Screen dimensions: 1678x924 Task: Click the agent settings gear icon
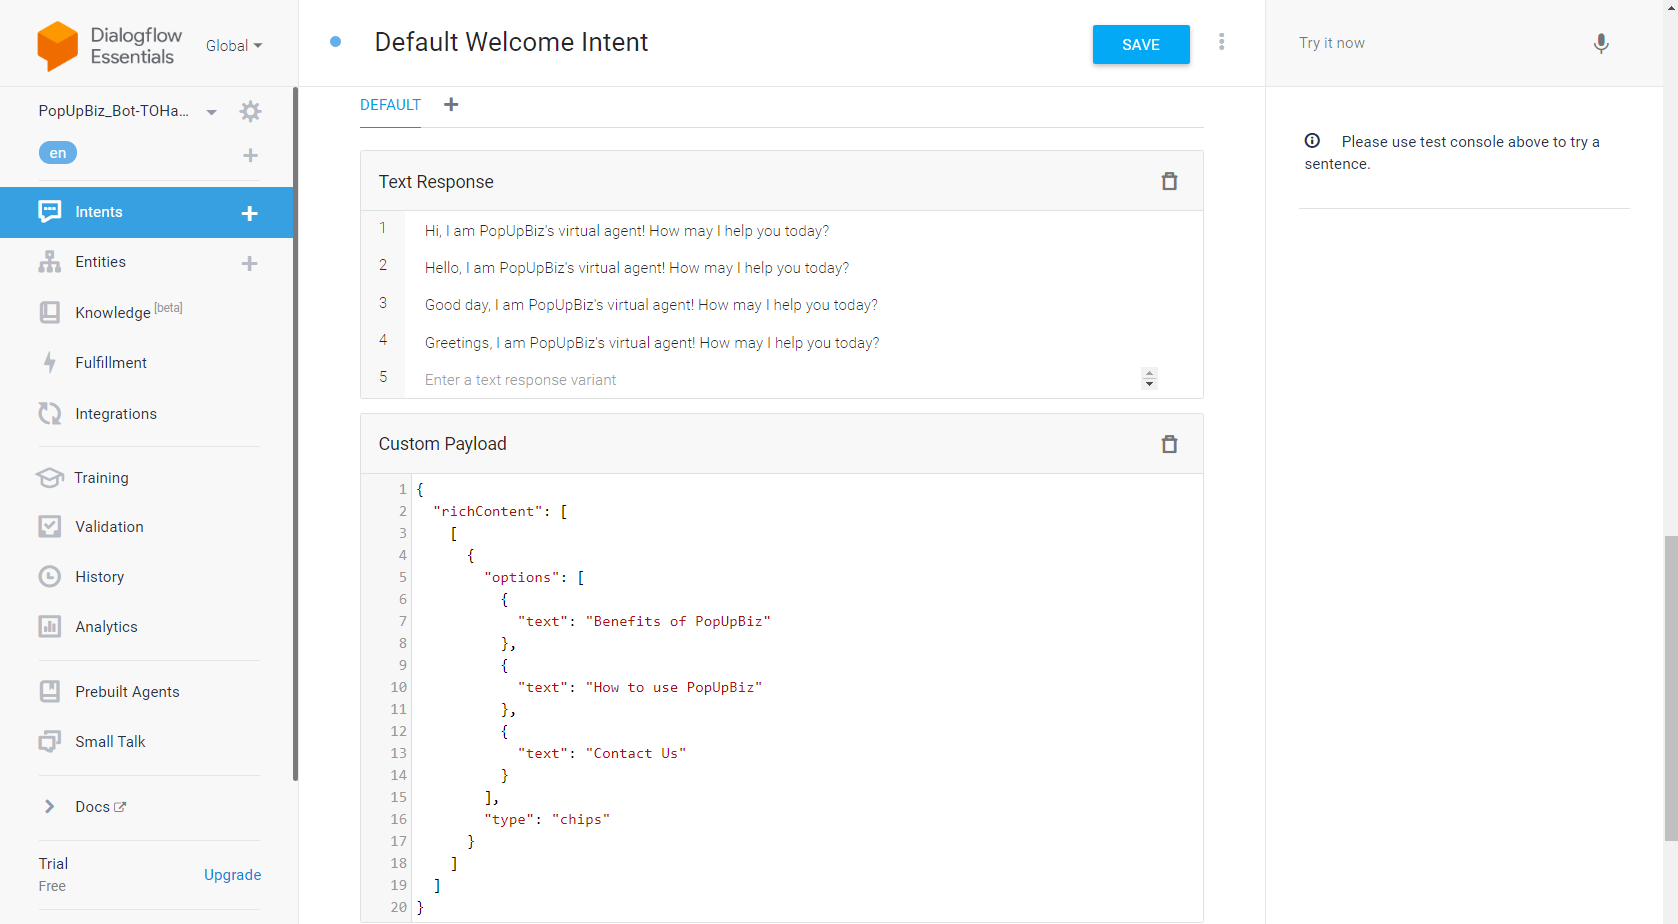pyautogui.click(x=251, y=111)
